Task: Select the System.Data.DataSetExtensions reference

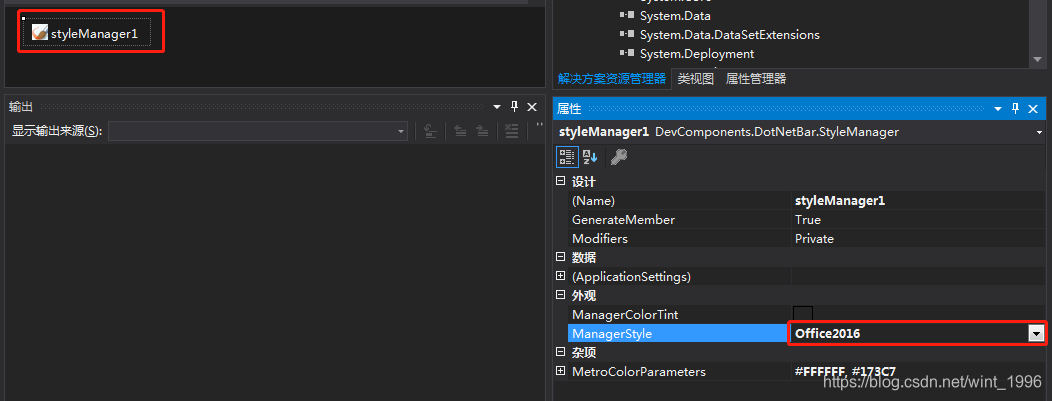Action: tap(729, 34)
